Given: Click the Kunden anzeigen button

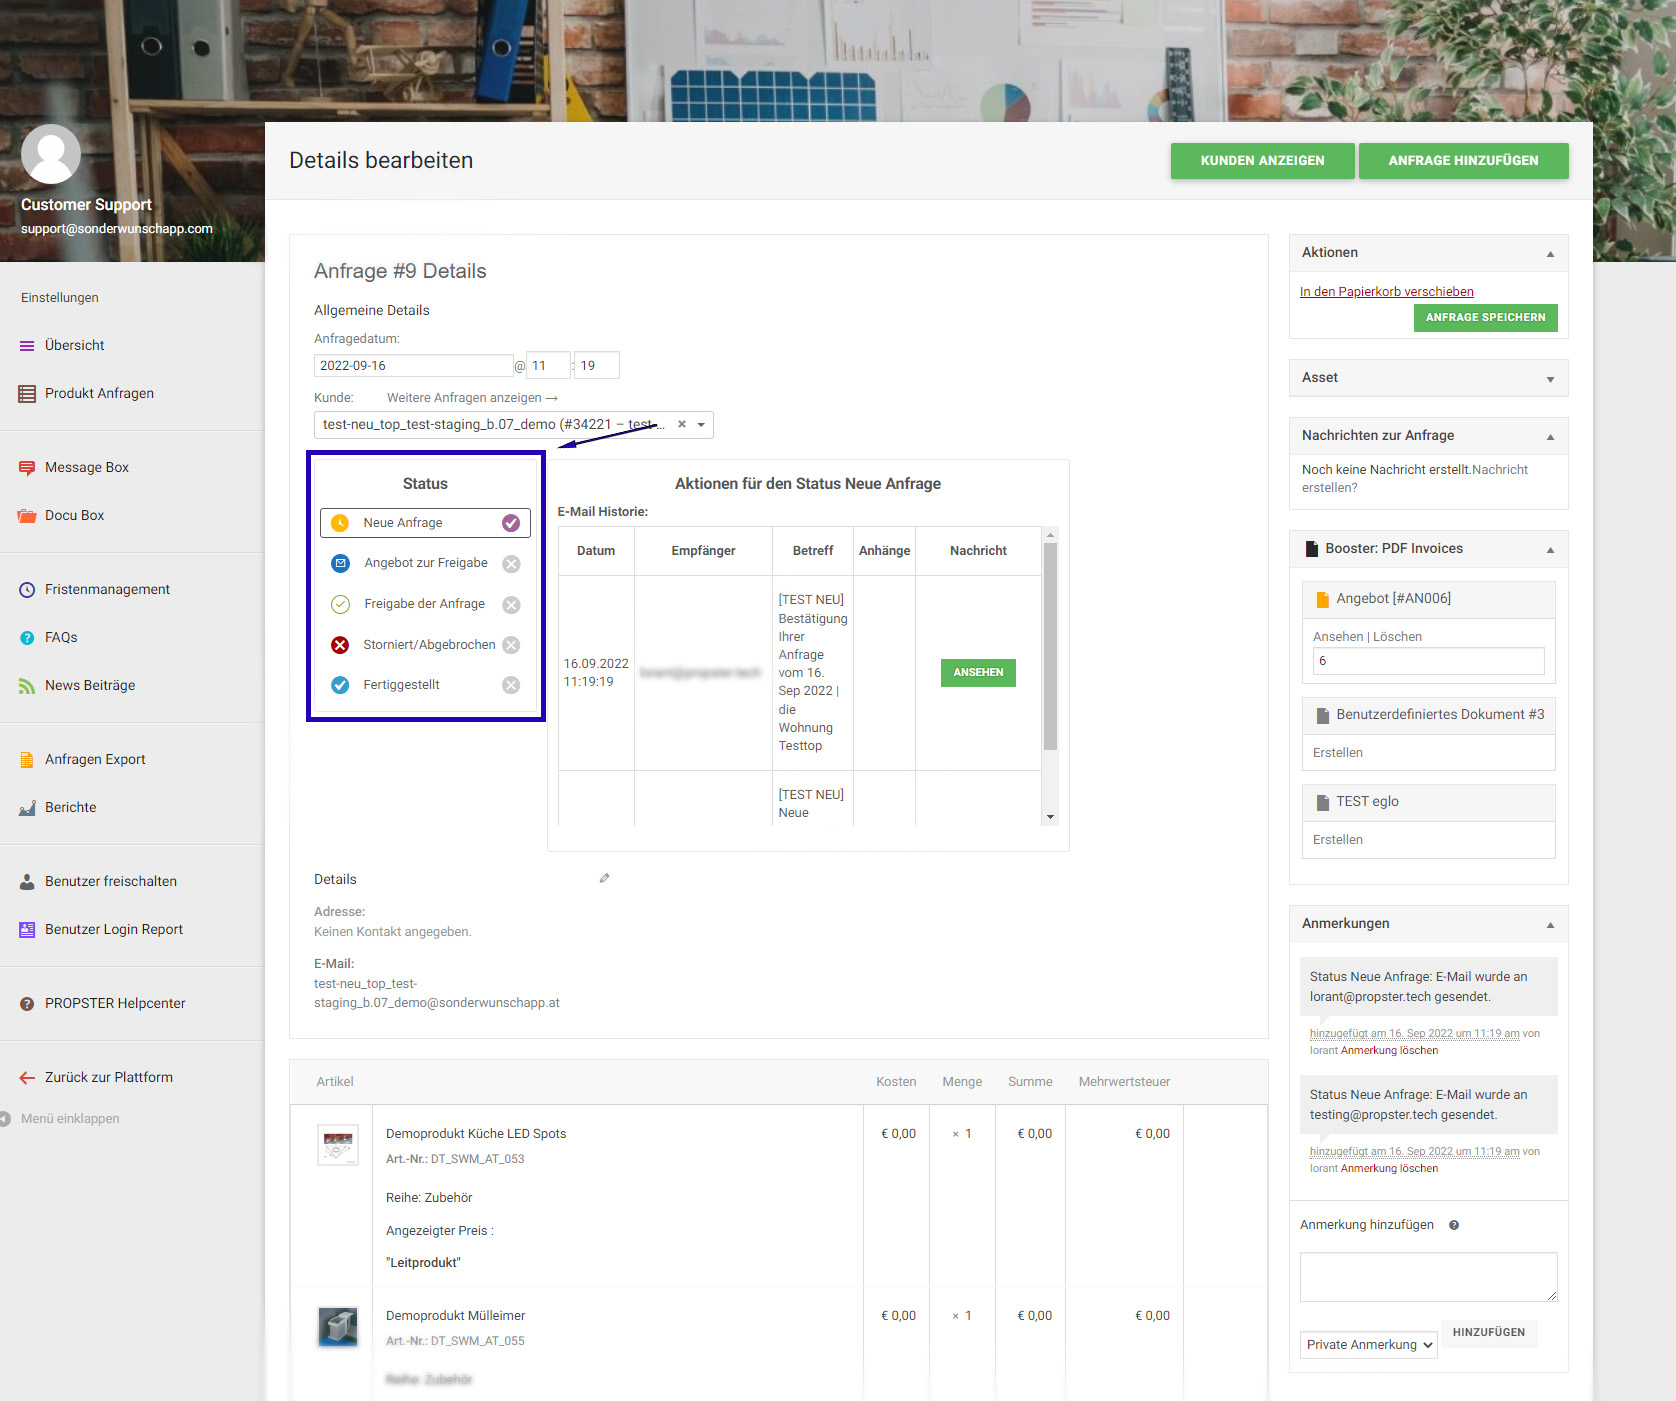Looking at the screenshot, I should tap(1262, 161).
